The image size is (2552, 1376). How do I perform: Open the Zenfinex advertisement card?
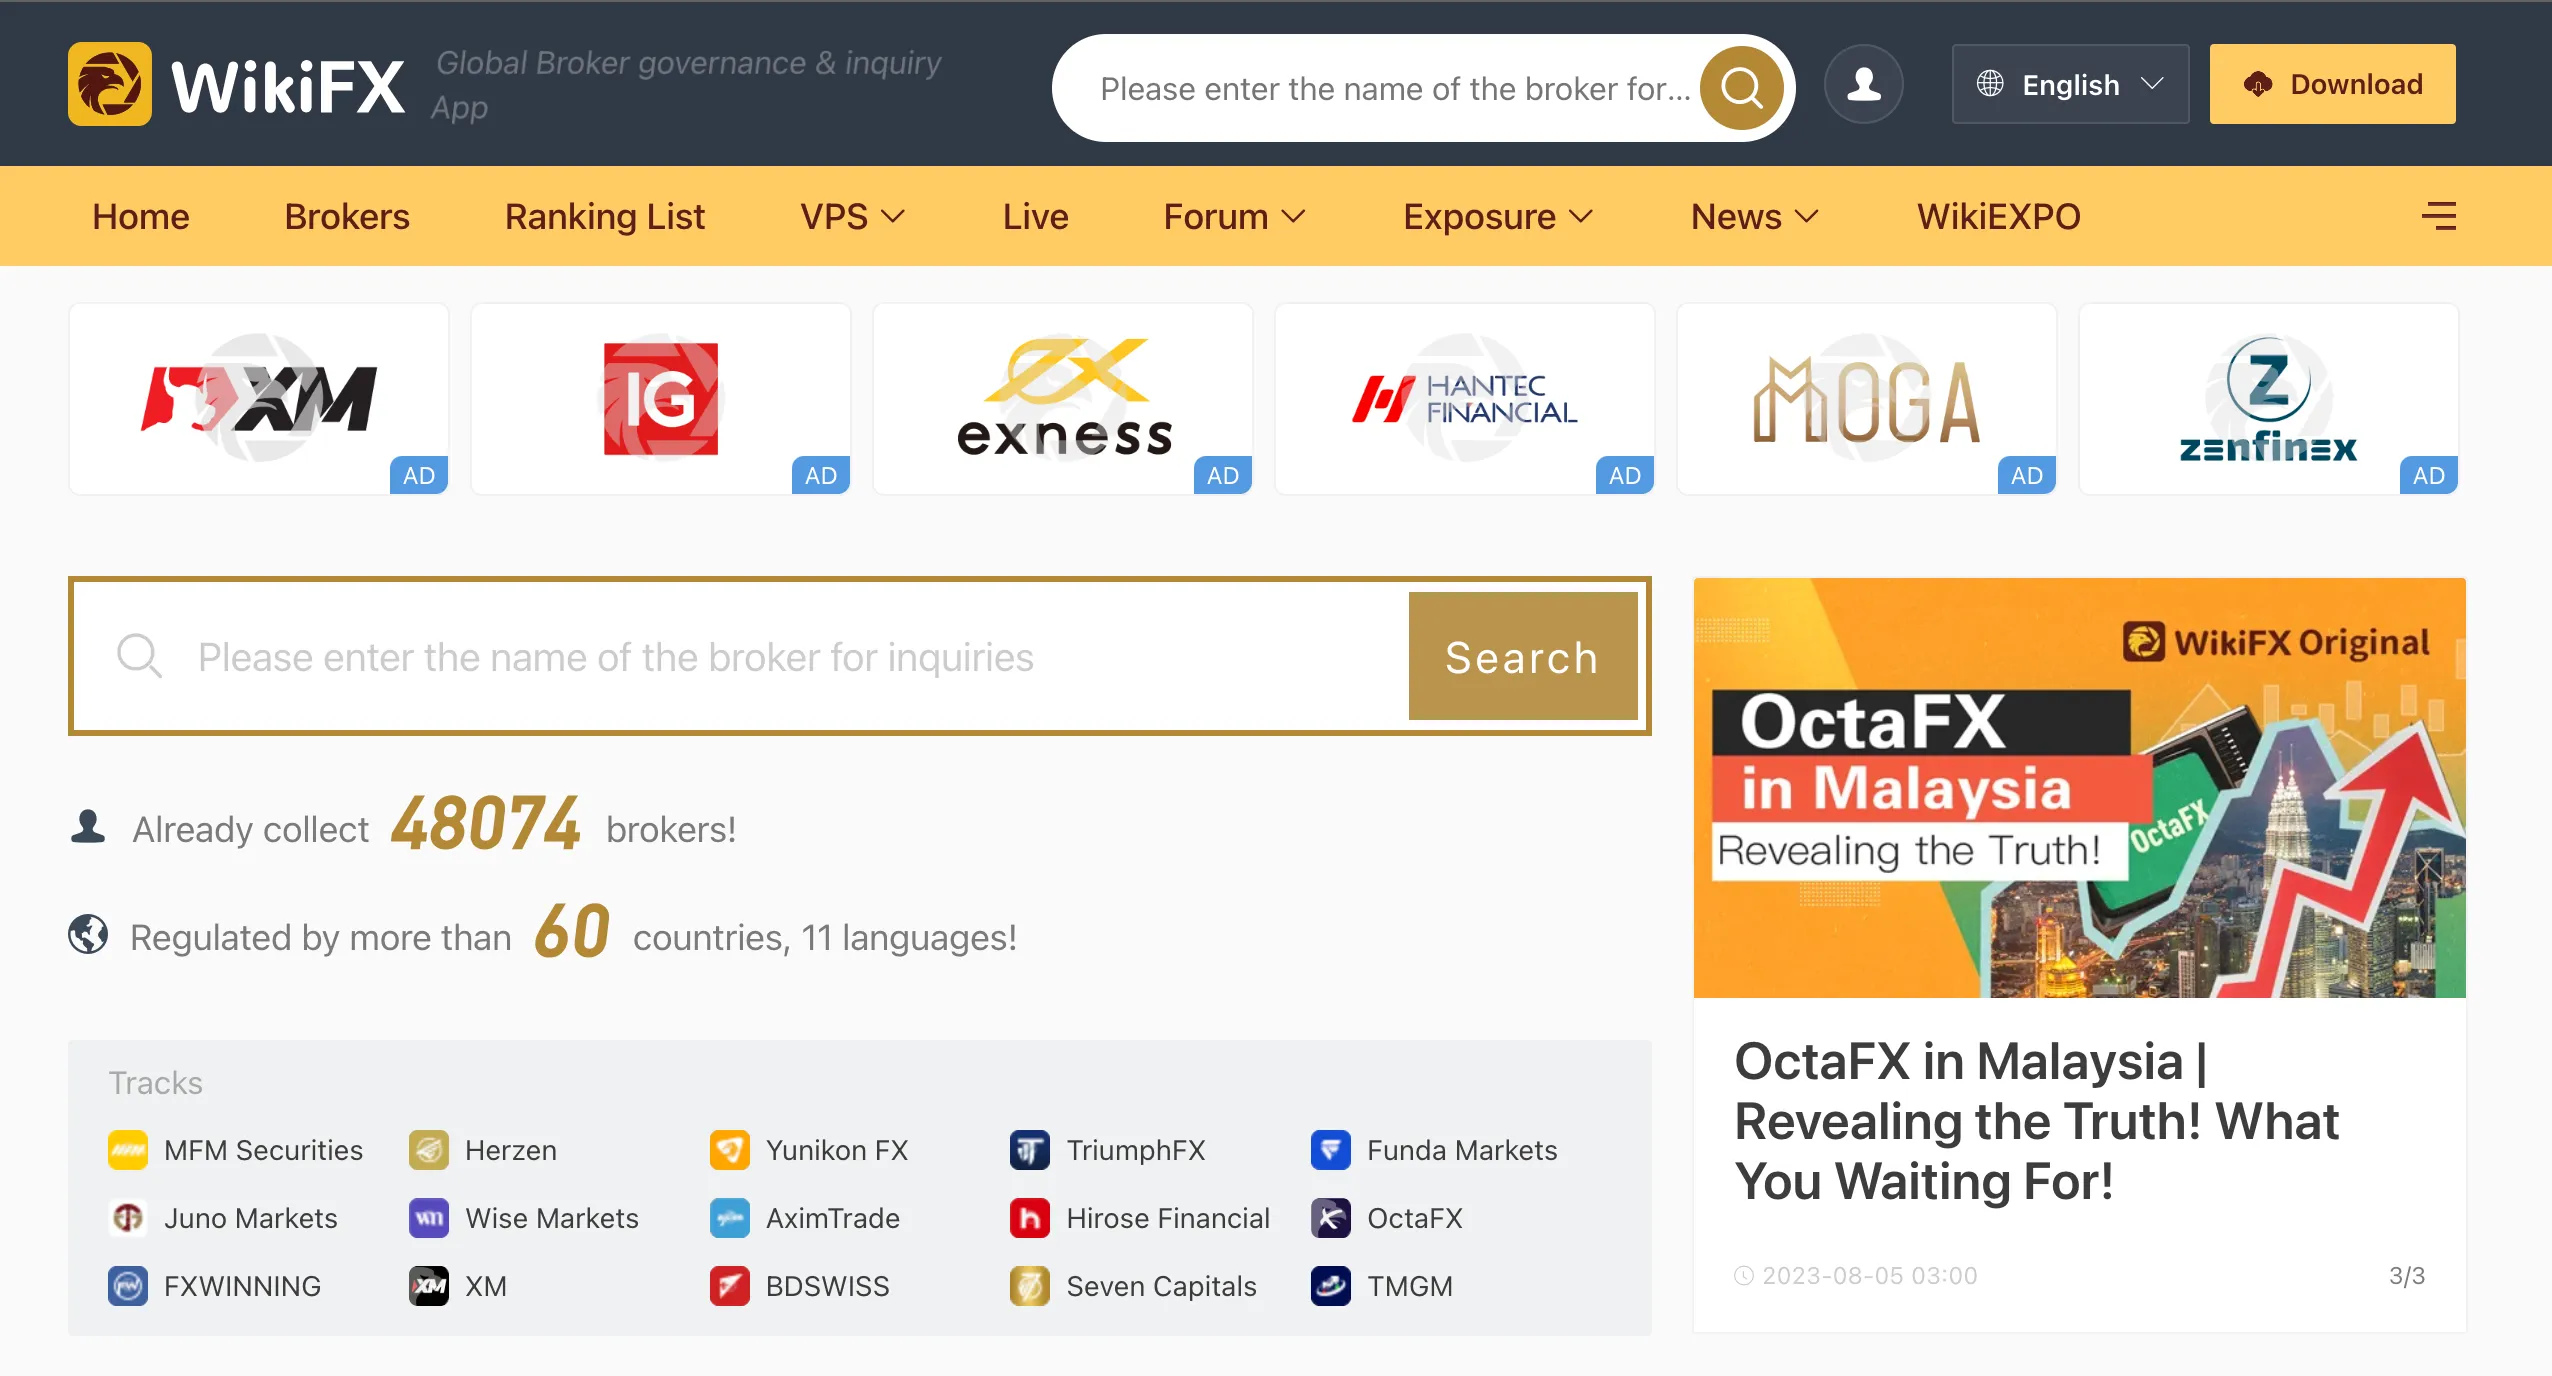(x=2269, y=399)
